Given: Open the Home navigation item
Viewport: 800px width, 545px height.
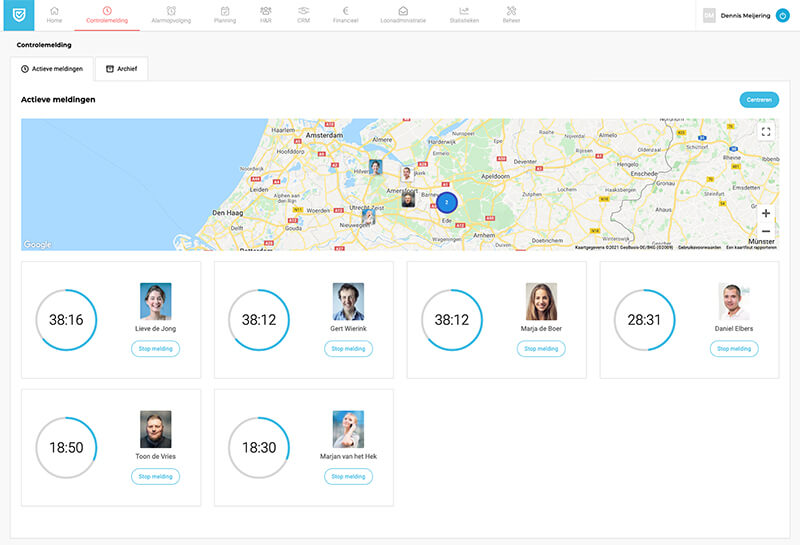Looking at the screenshot, I should pos(54,15).
